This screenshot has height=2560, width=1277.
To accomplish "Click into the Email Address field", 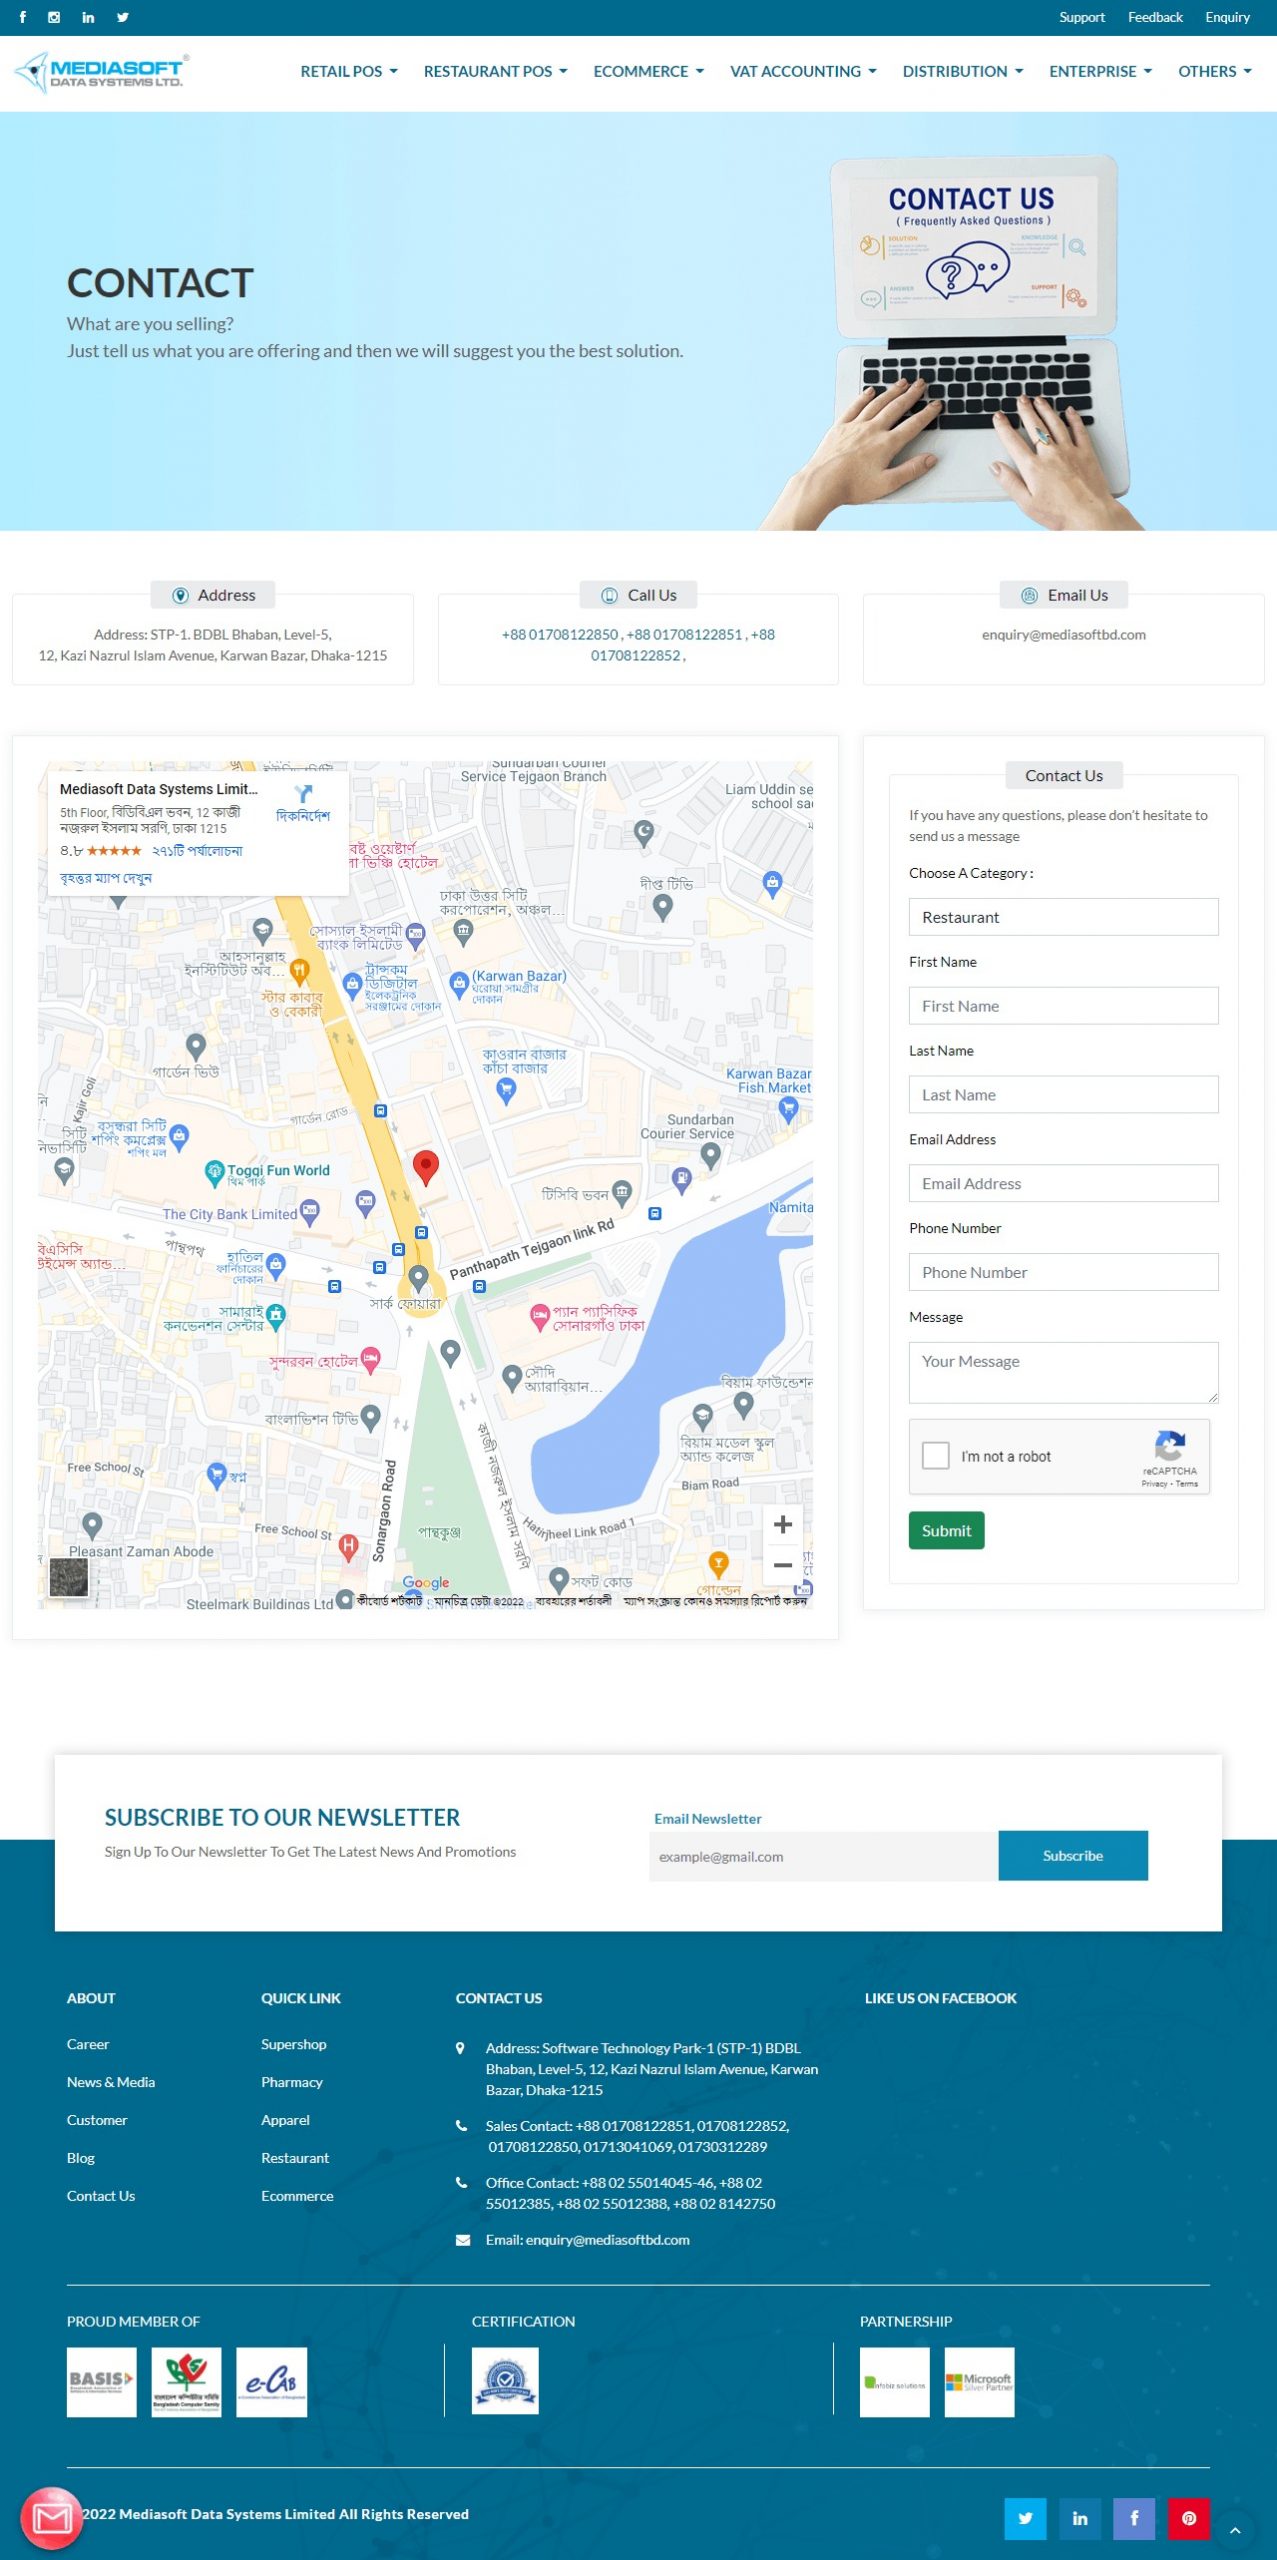I will click(x=1063, y=1183).
